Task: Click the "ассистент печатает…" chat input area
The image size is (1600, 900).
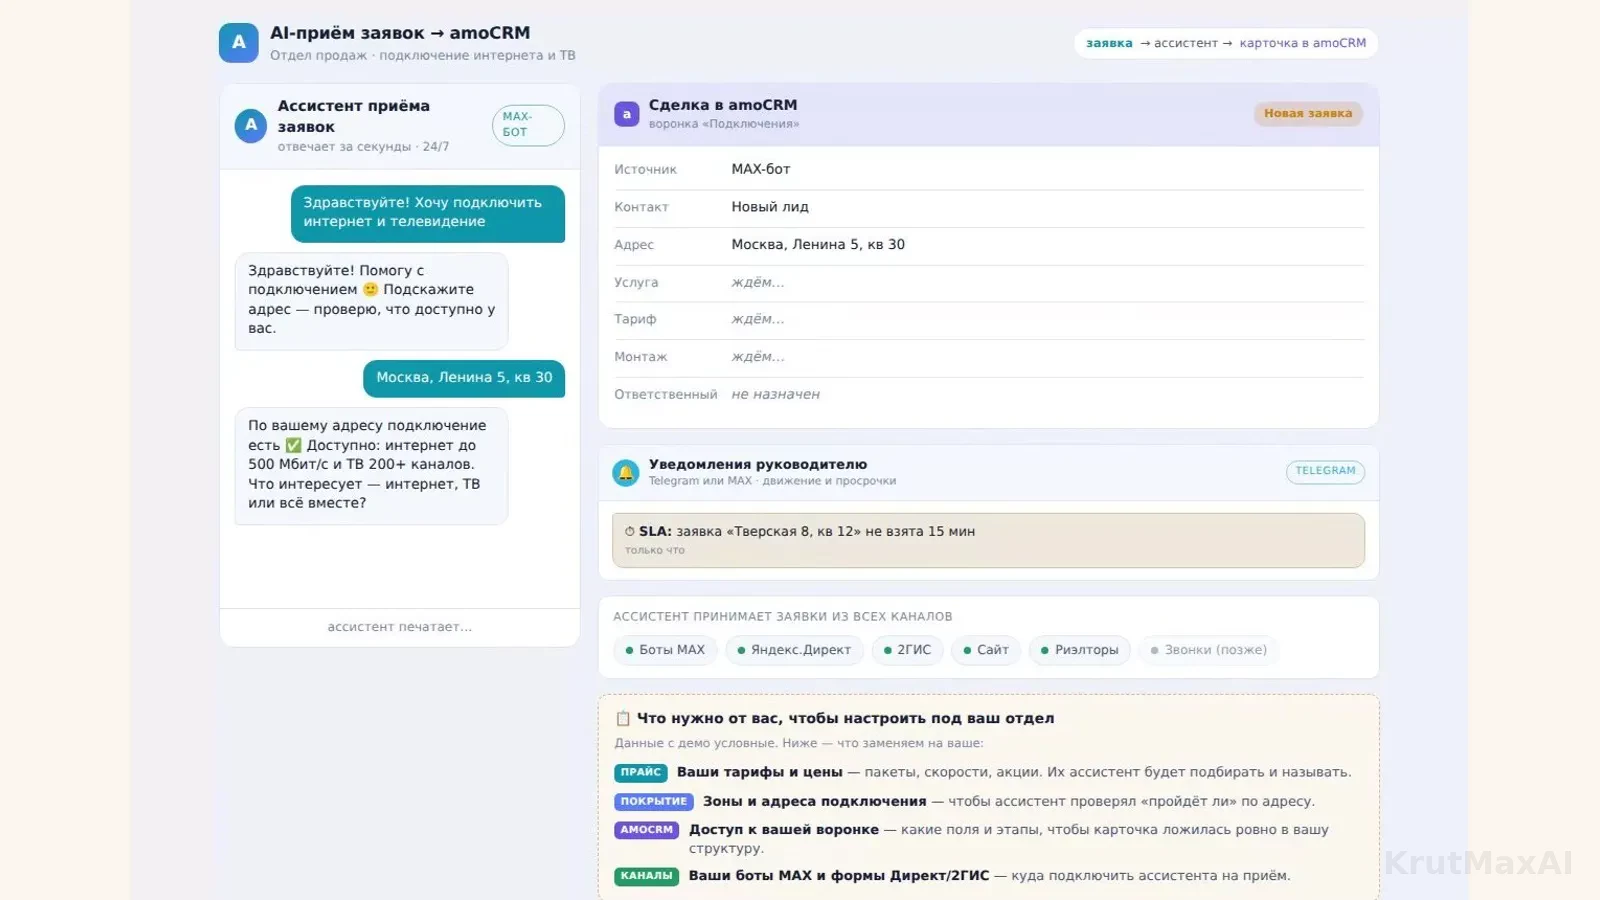Action: pyautogui.click(x=400, y=627)
